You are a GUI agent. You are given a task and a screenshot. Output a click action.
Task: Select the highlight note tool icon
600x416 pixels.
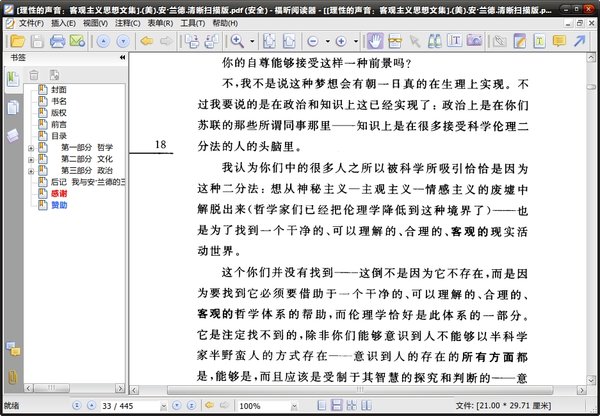pos(520,41)
